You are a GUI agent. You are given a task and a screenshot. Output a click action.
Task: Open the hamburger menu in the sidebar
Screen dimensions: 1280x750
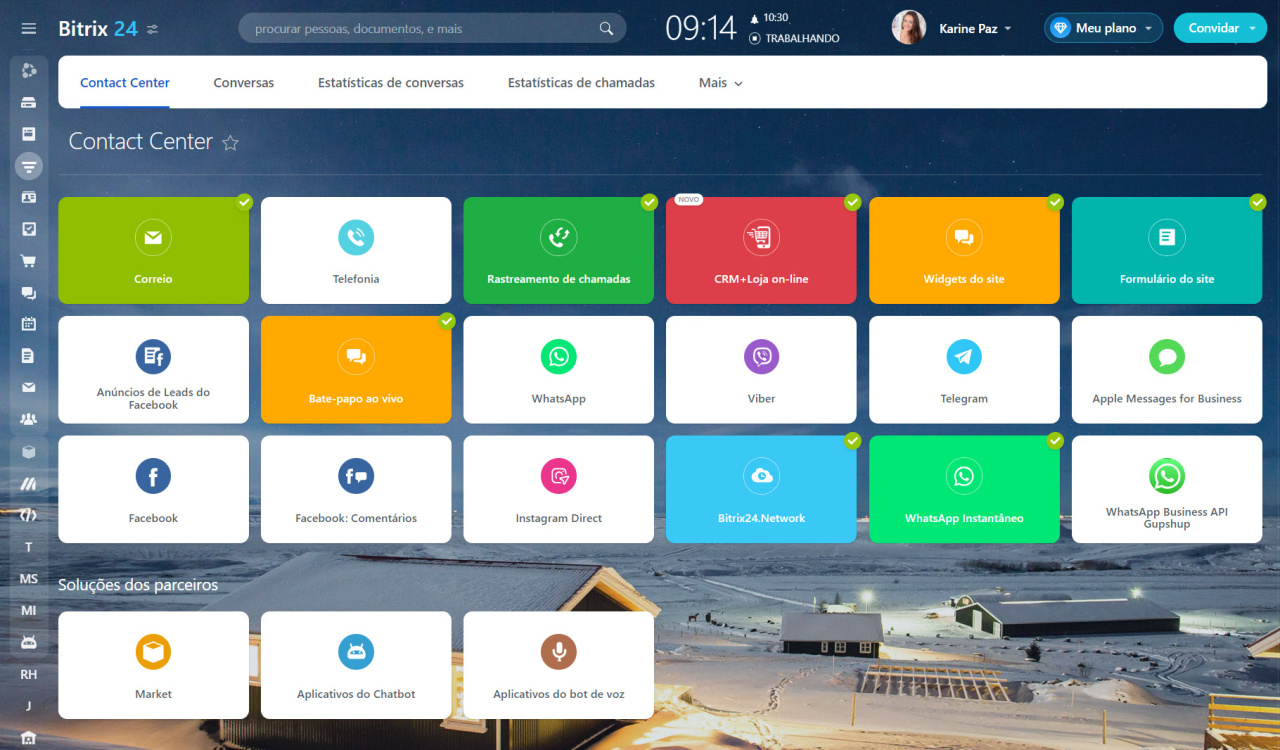tap(28, 28)
